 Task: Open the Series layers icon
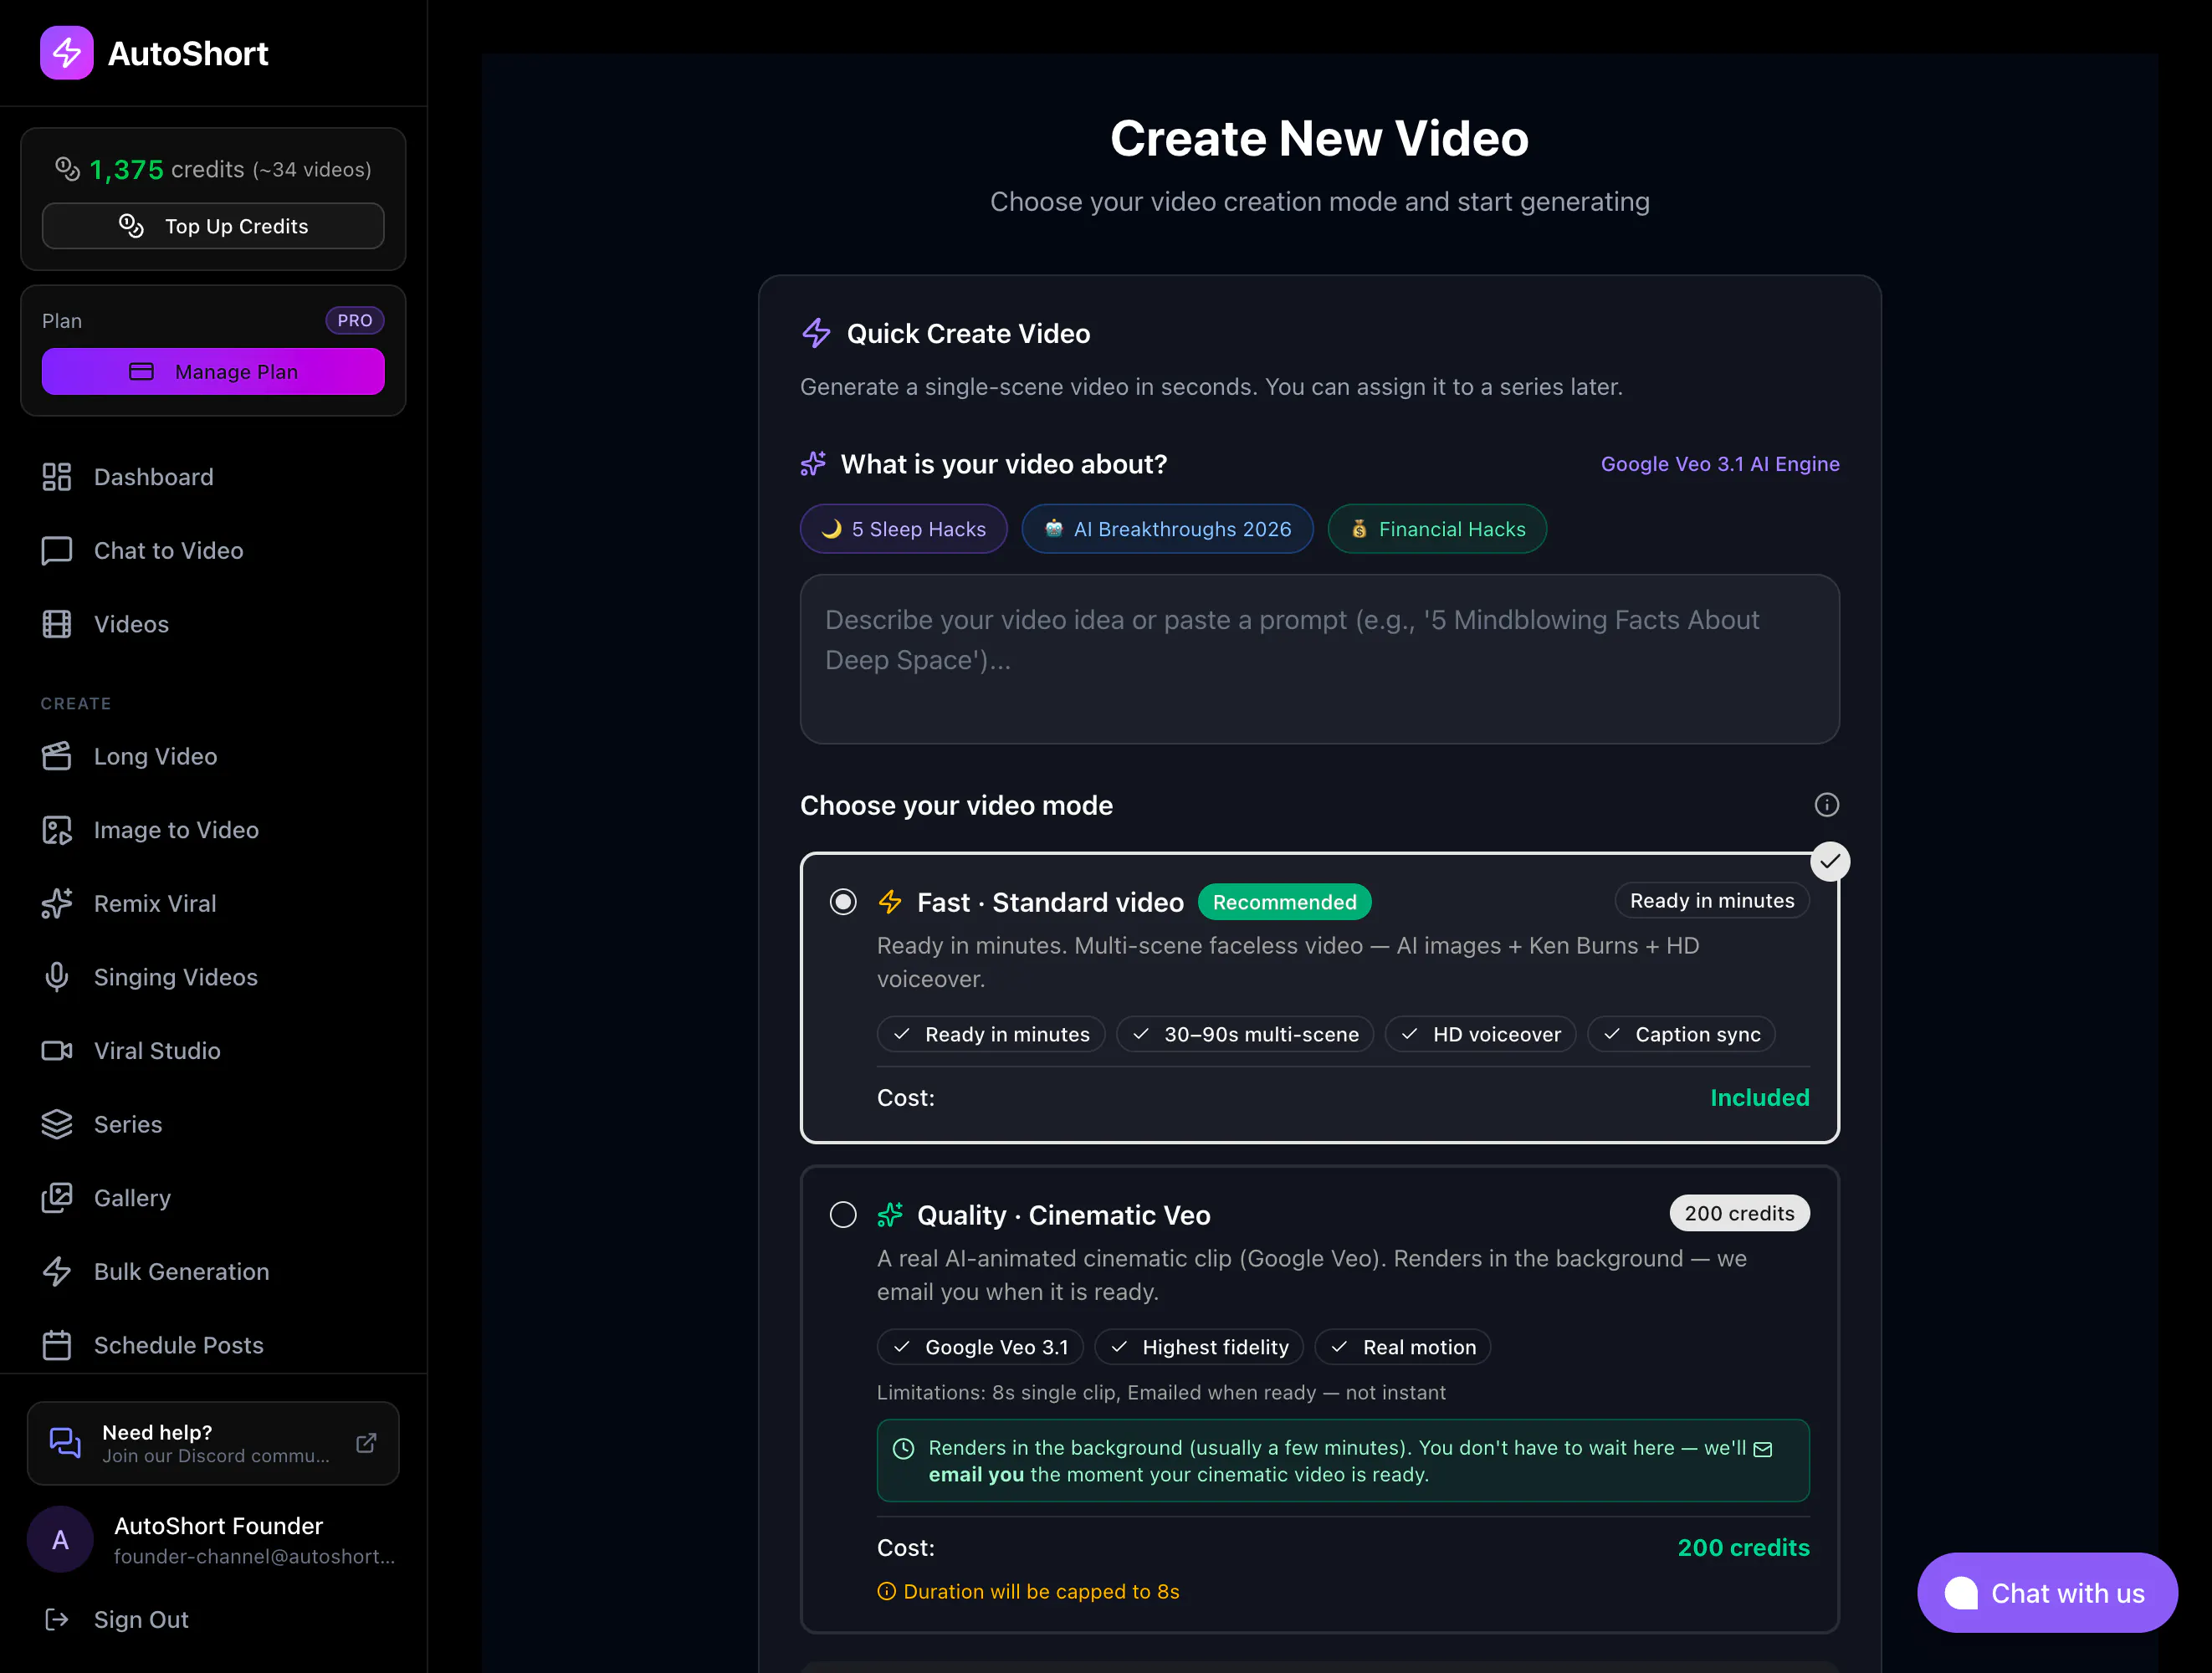tap(57, 1124)
